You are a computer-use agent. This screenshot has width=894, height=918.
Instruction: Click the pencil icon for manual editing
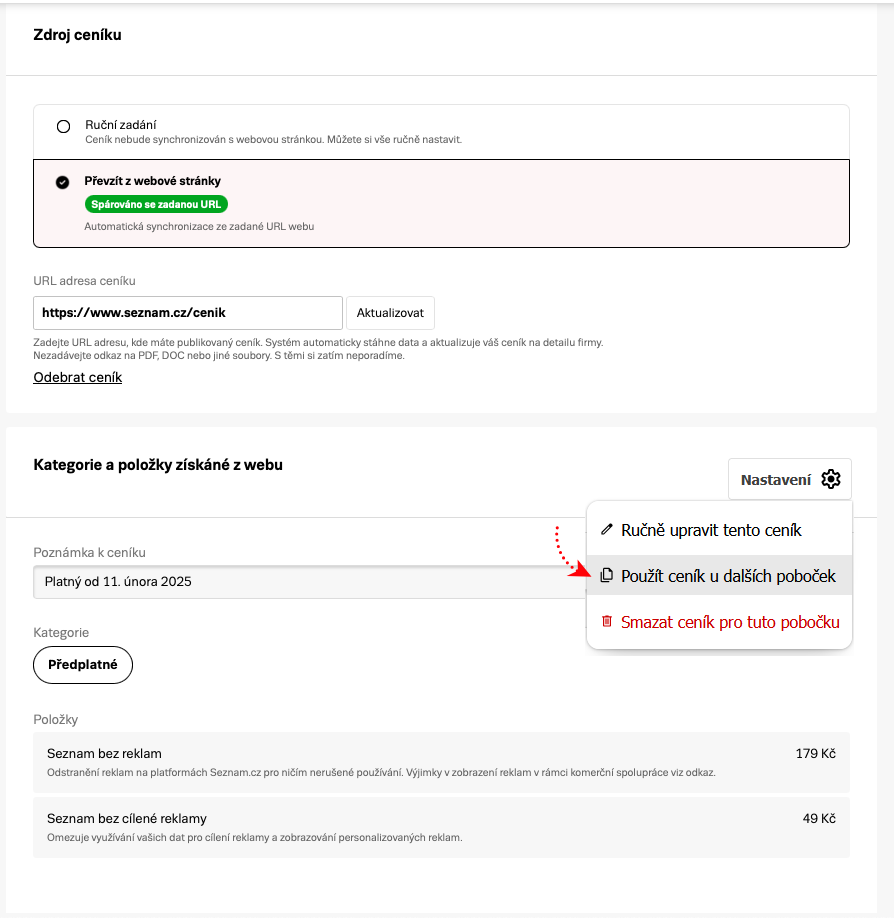pos(606,530)
